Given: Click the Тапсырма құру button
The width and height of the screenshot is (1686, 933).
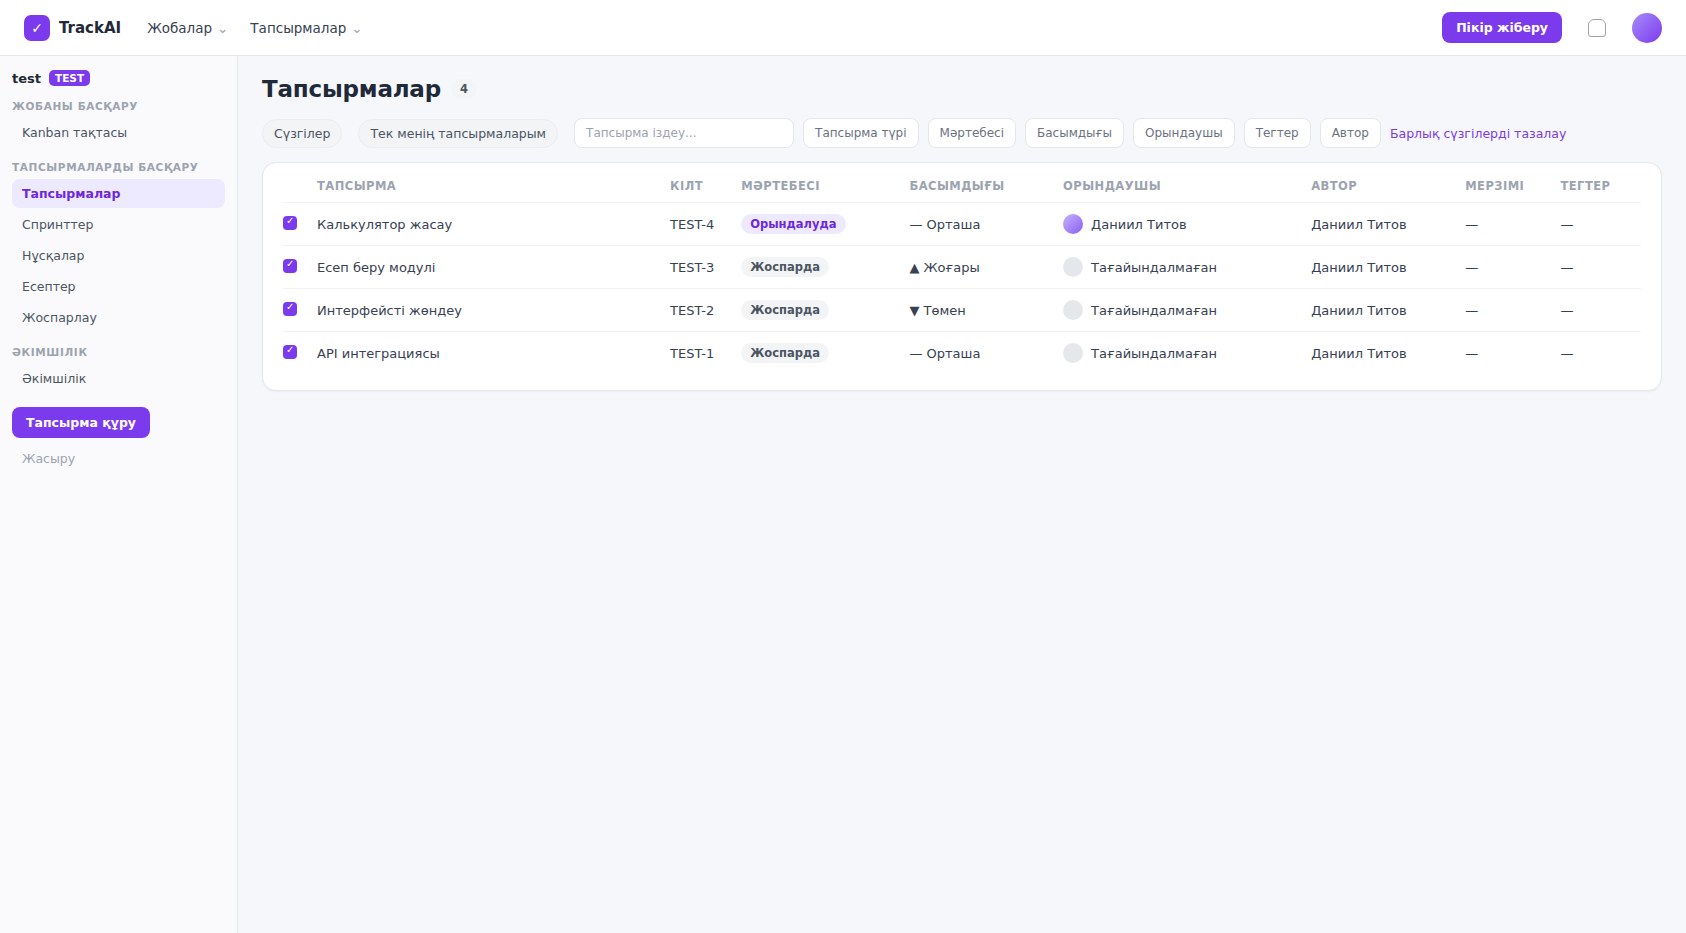Looking at the screenshot, I should coord(81,423).
